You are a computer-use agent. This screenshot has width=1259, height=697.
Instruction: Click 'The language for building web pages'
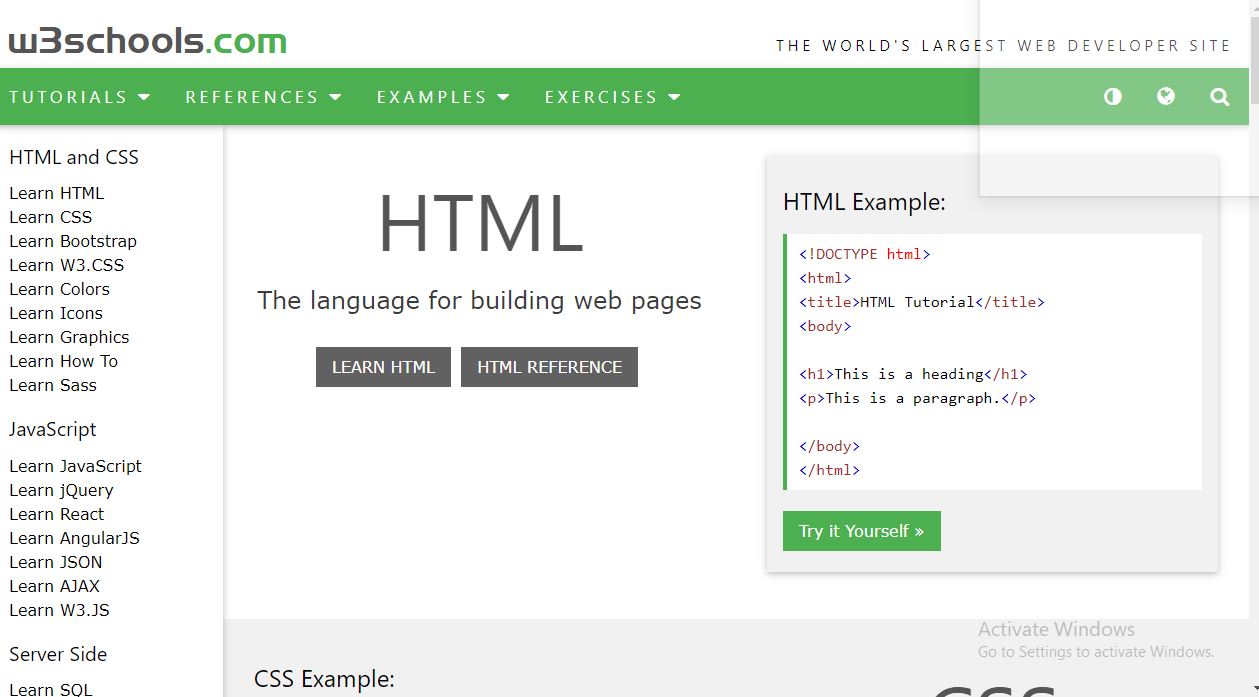479,300
